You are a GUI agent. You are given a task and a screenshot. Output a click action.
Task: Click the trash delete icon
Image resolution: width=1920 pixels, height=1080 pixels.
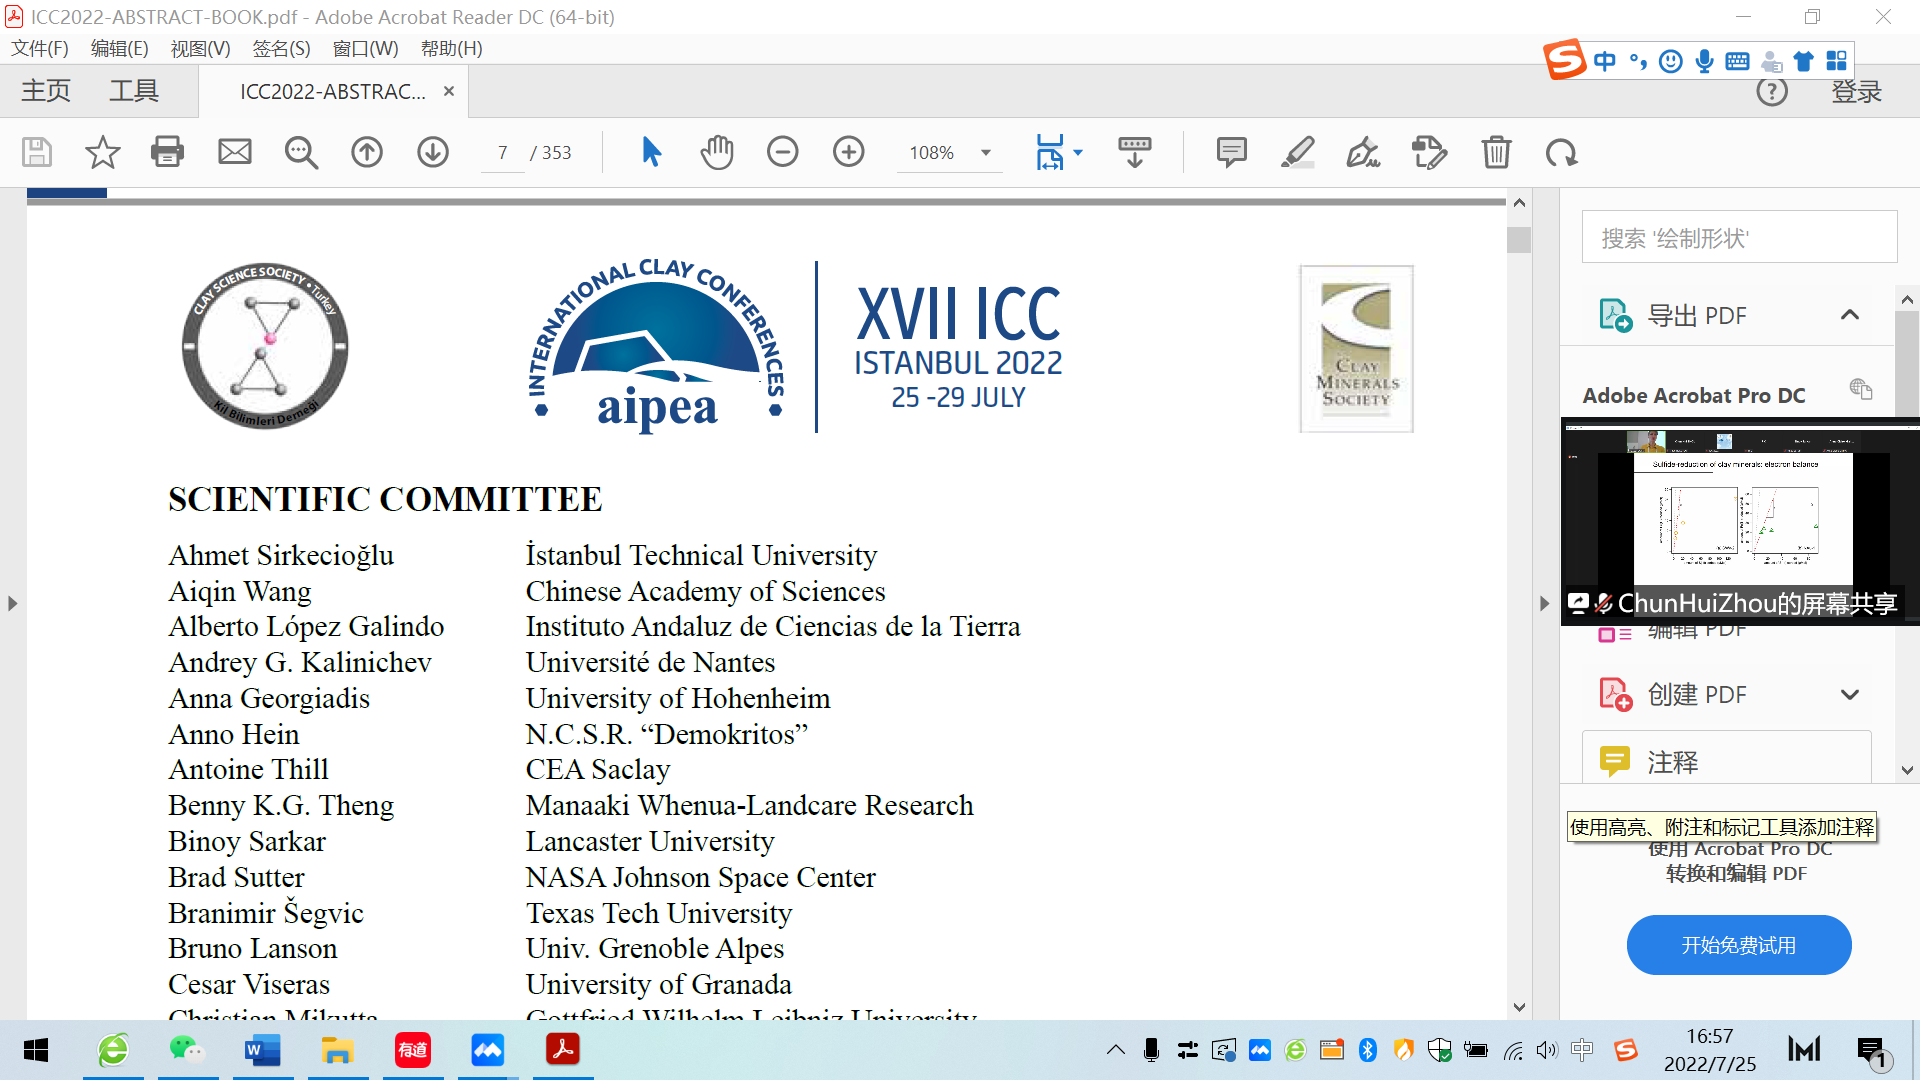click(x=1496, y=152)
